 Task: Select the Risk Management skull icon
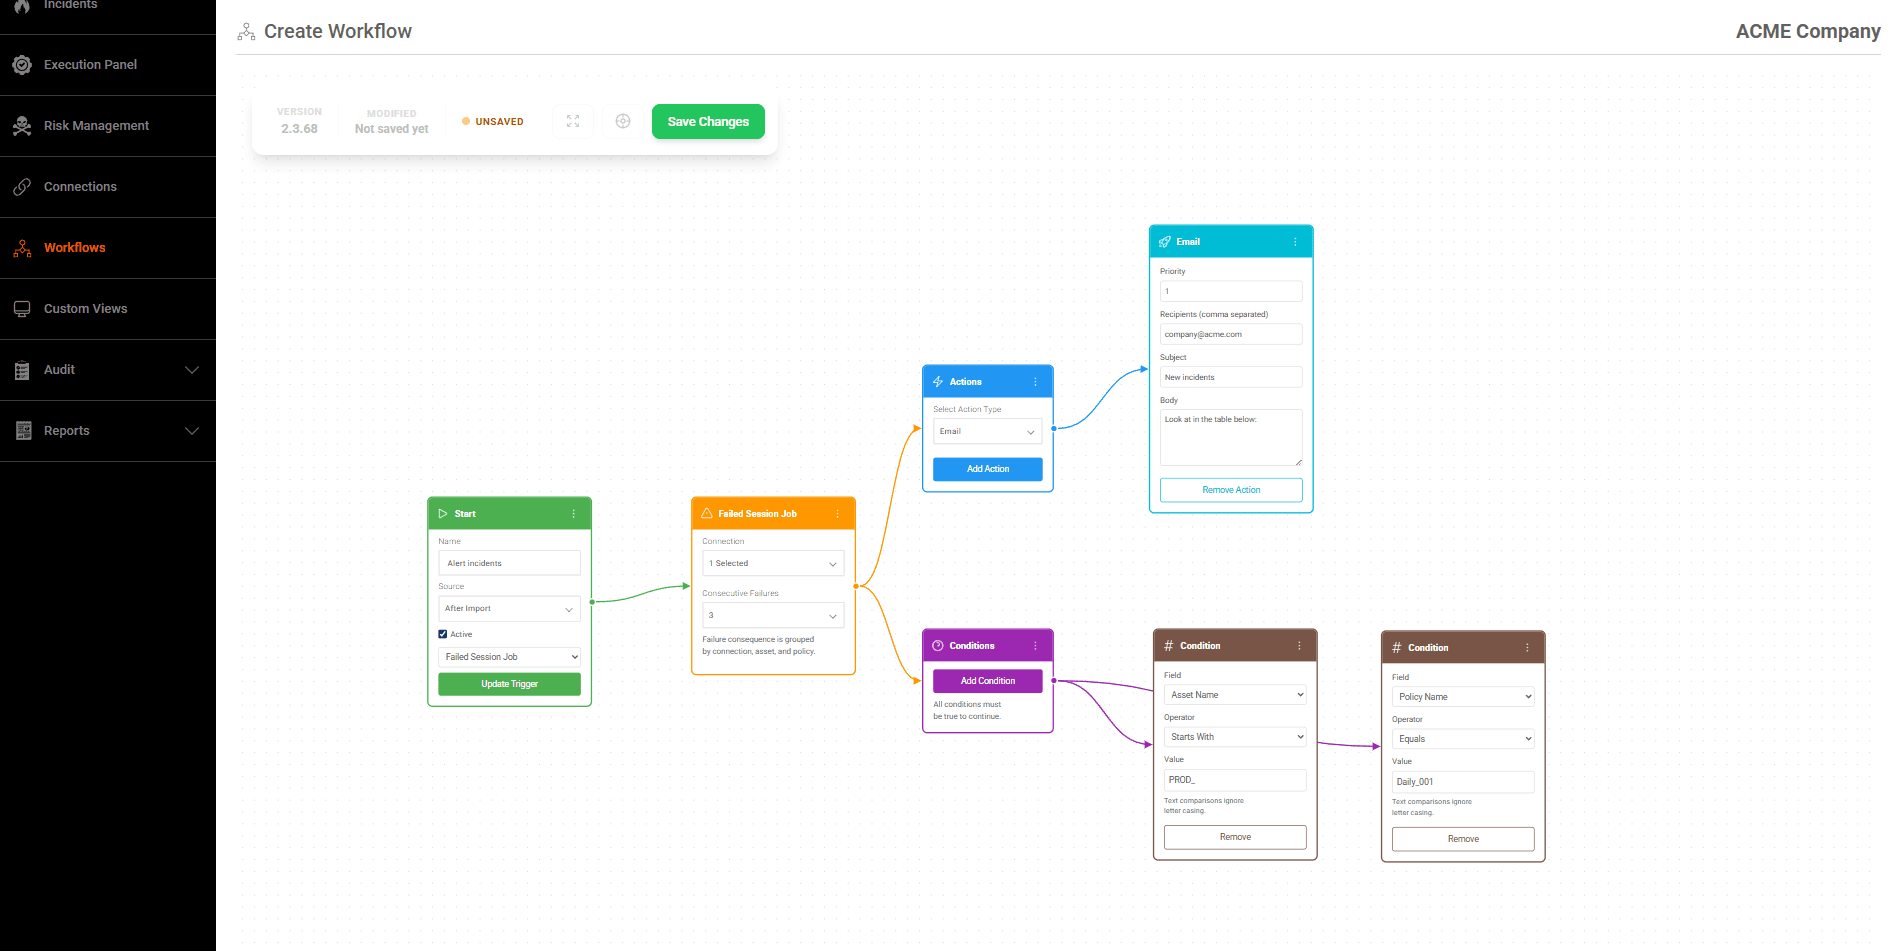tap(22, 125)
